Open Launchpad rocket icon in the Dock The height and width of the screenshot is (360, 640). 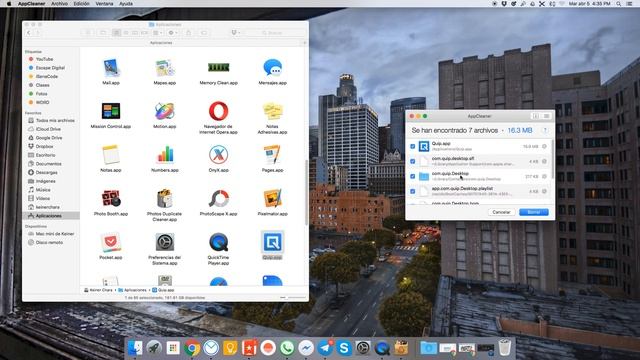(x=154, y=348)
